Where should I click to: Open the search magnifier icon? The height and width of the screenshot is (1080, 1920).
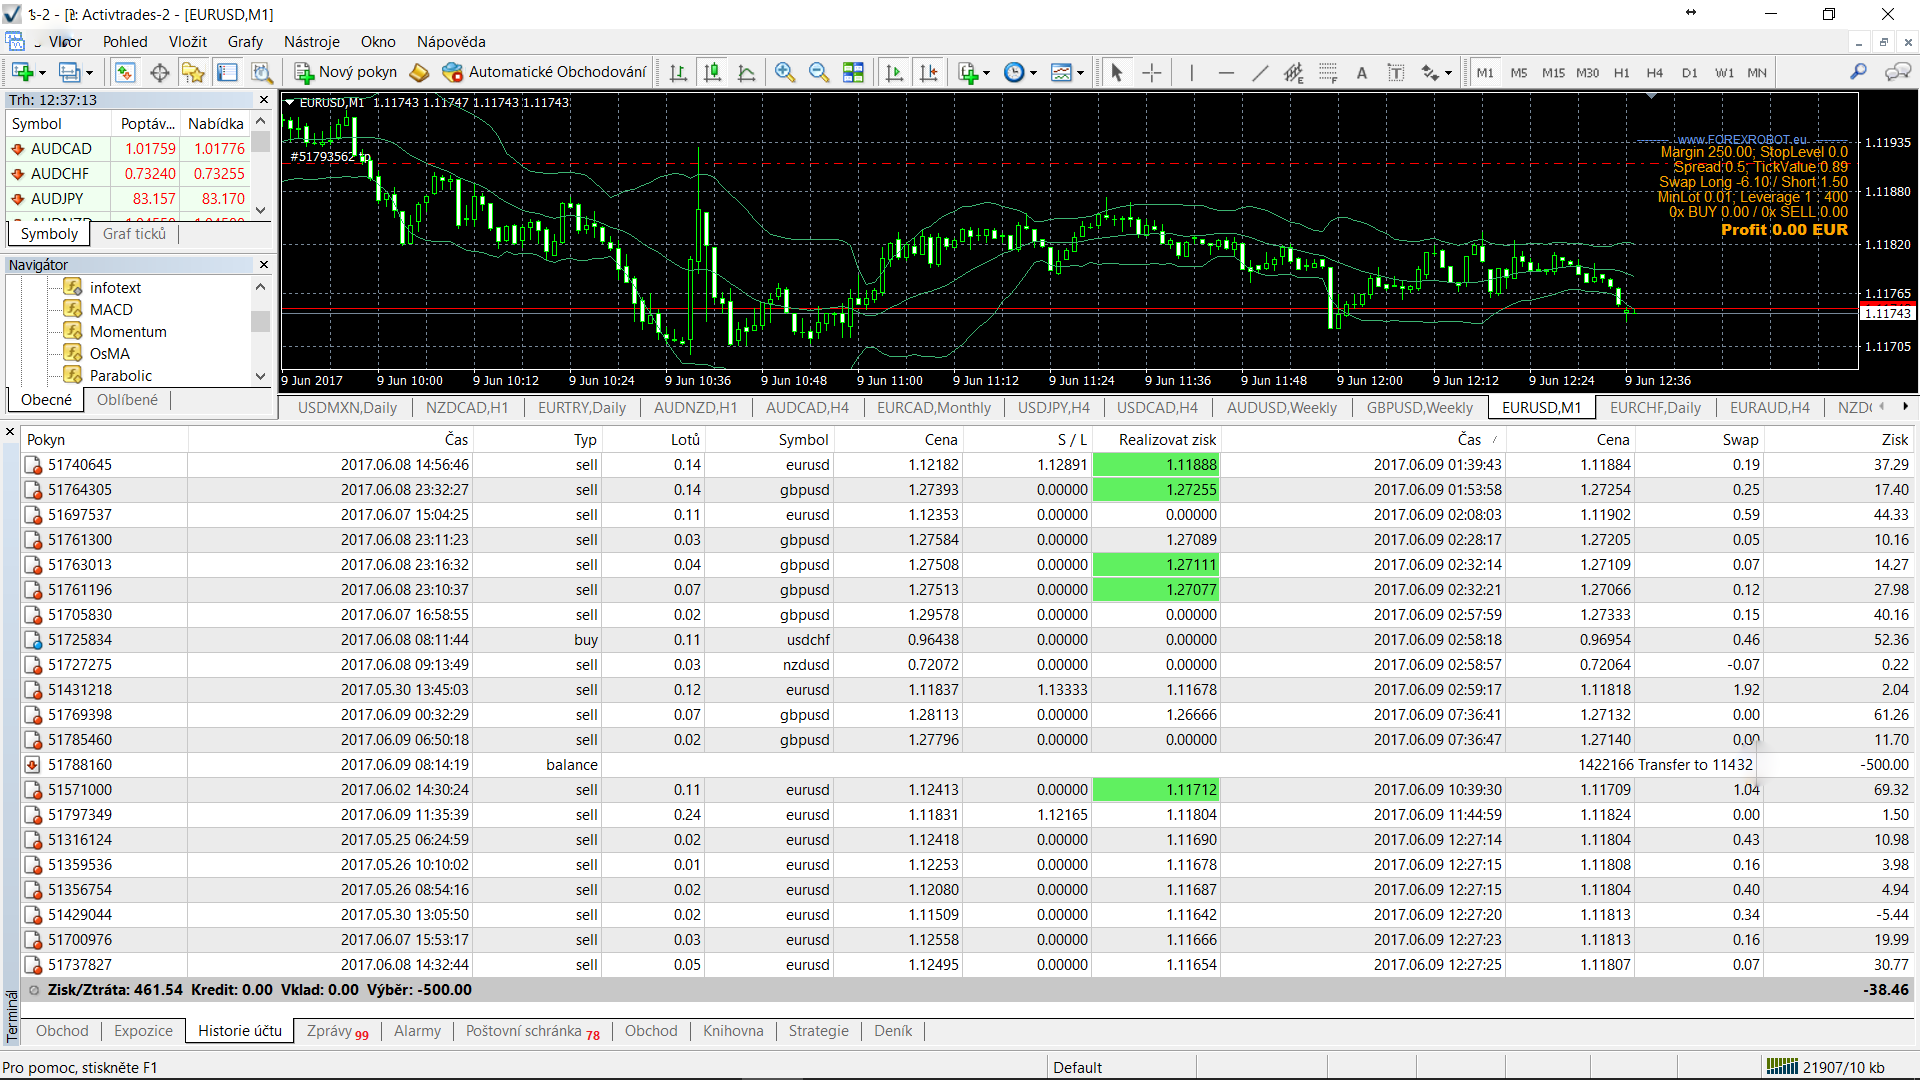point(1858,72)
